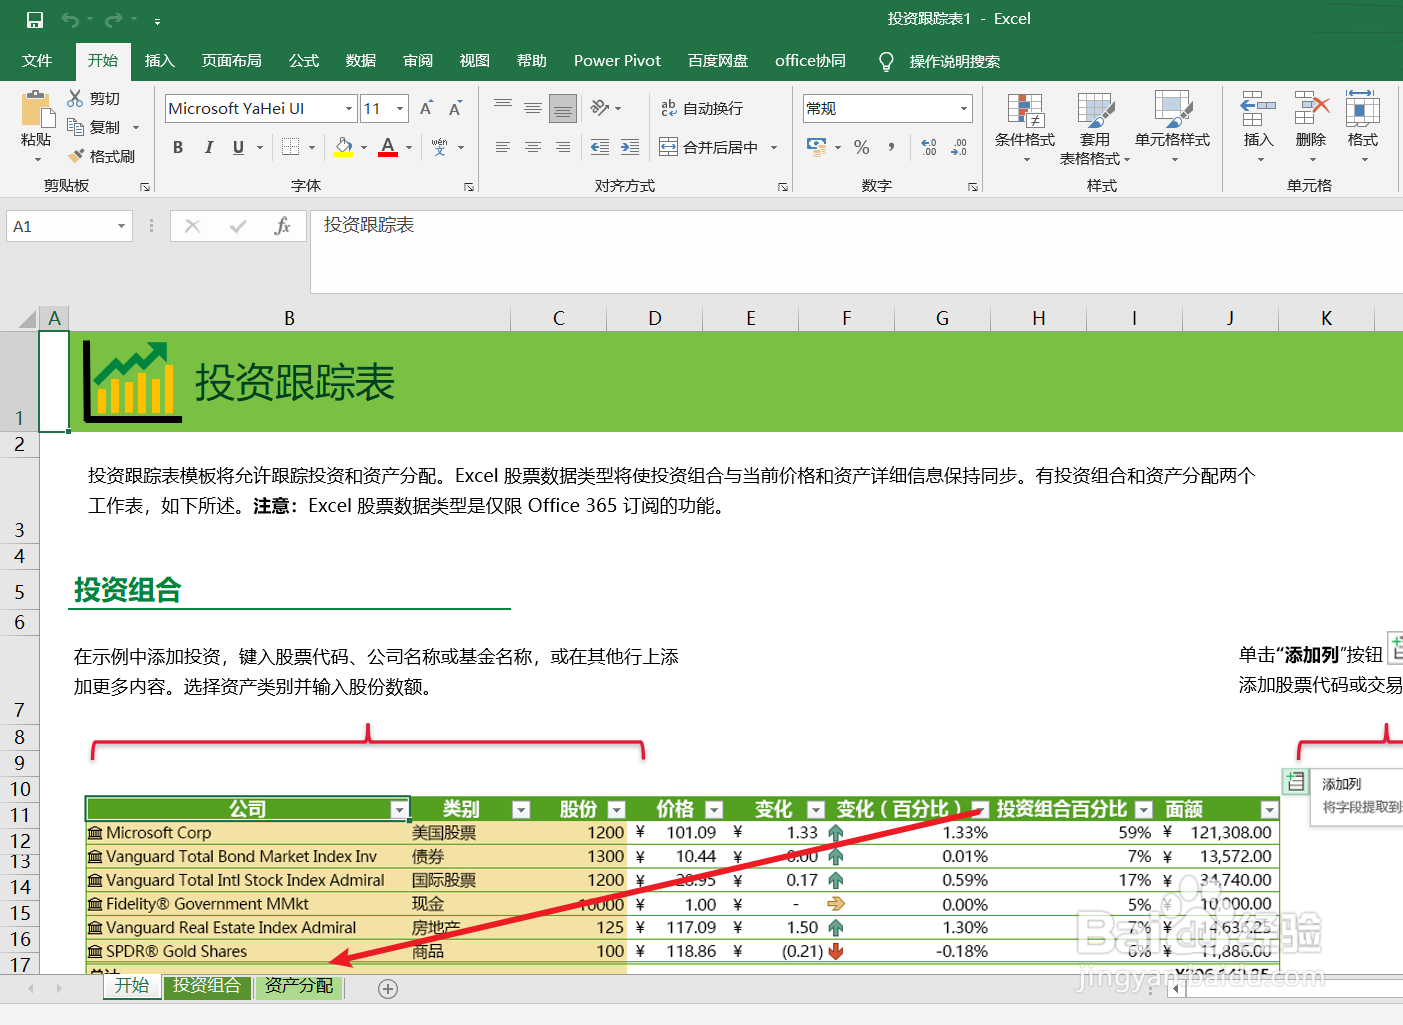
Task: Open 单元格样式 cell styles
Action: tap(1172, 128)
